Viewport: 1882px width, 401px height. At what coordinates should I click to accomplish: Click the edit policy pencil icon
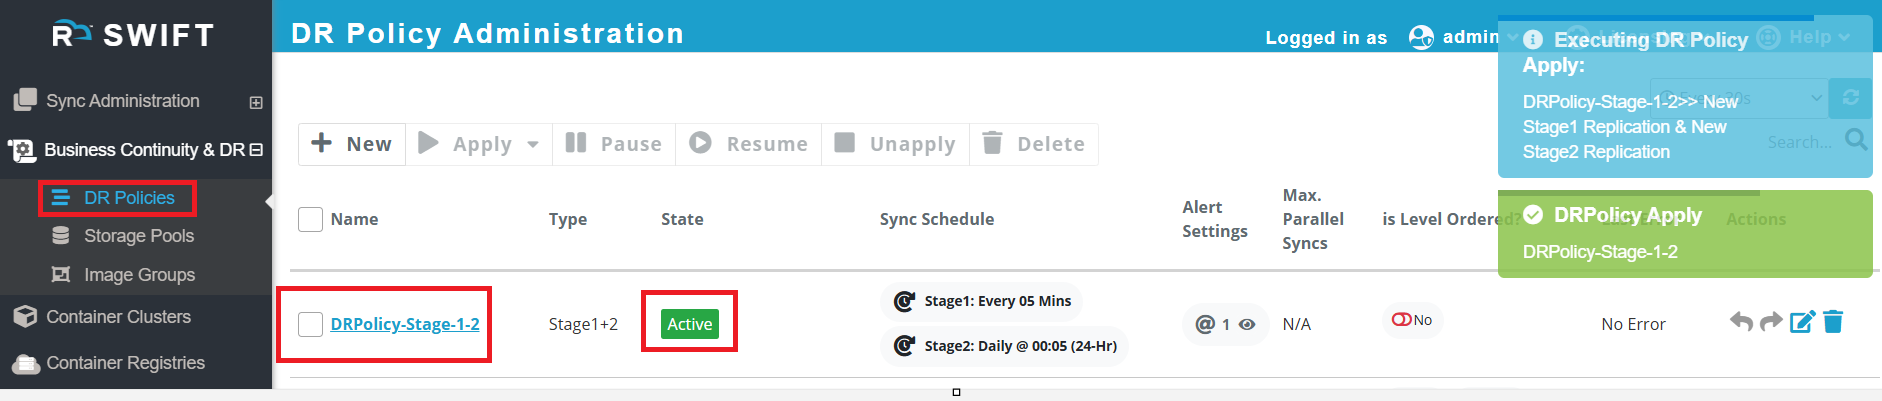1802,322
